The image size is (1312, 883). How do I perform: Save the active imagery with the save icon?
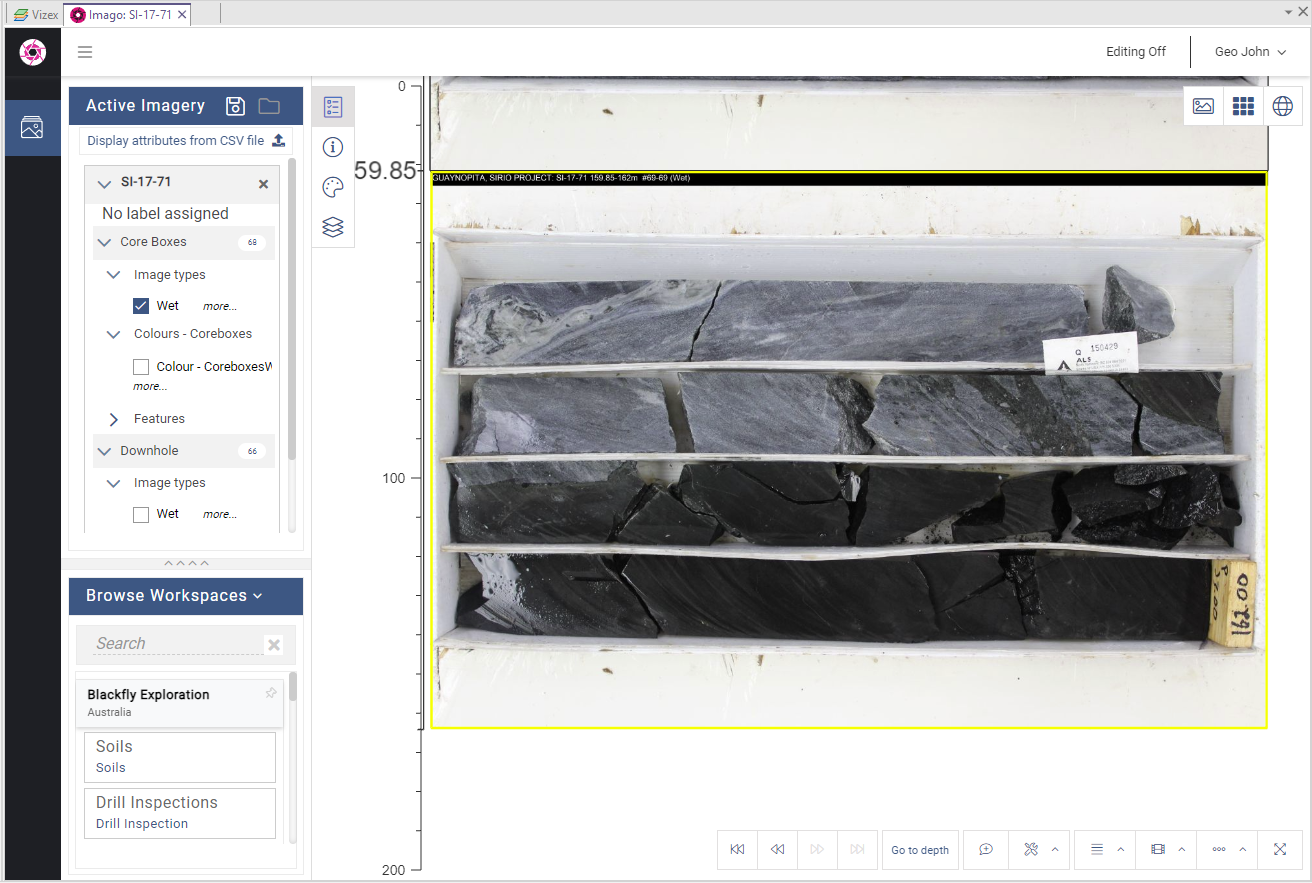(235, 105)
